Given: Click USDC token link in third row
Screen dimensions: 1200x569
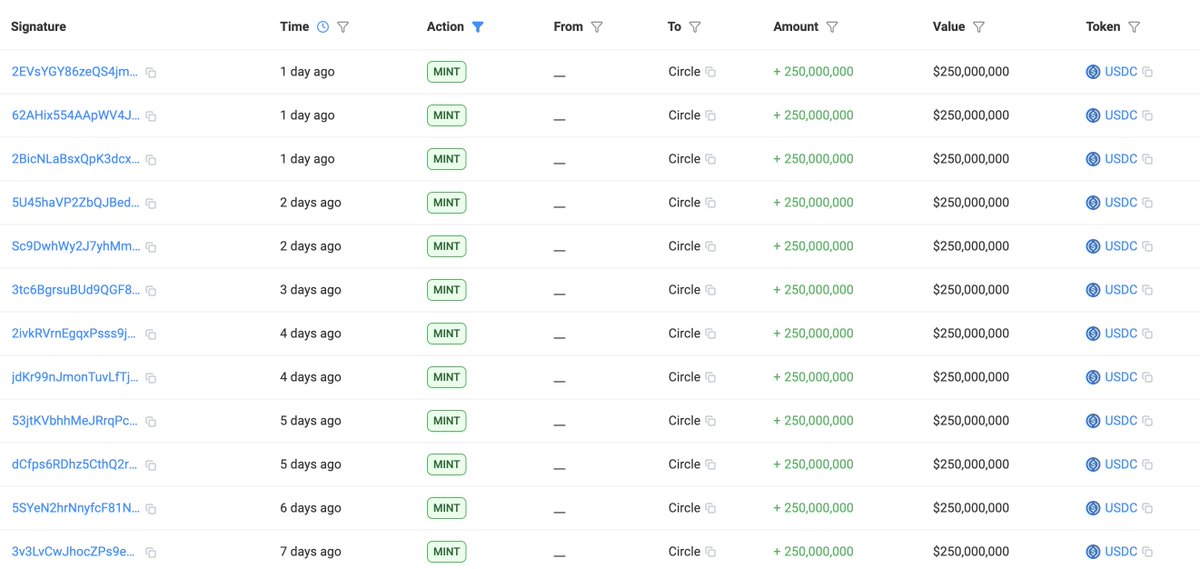Looking at the screenshot, I should pos(1121,159).
